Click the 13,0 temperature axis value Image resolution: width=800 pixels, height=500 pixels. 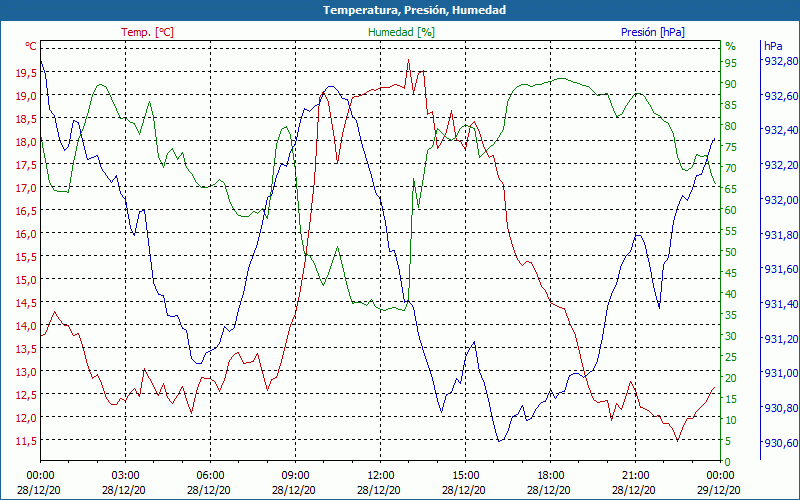point(26,372)
